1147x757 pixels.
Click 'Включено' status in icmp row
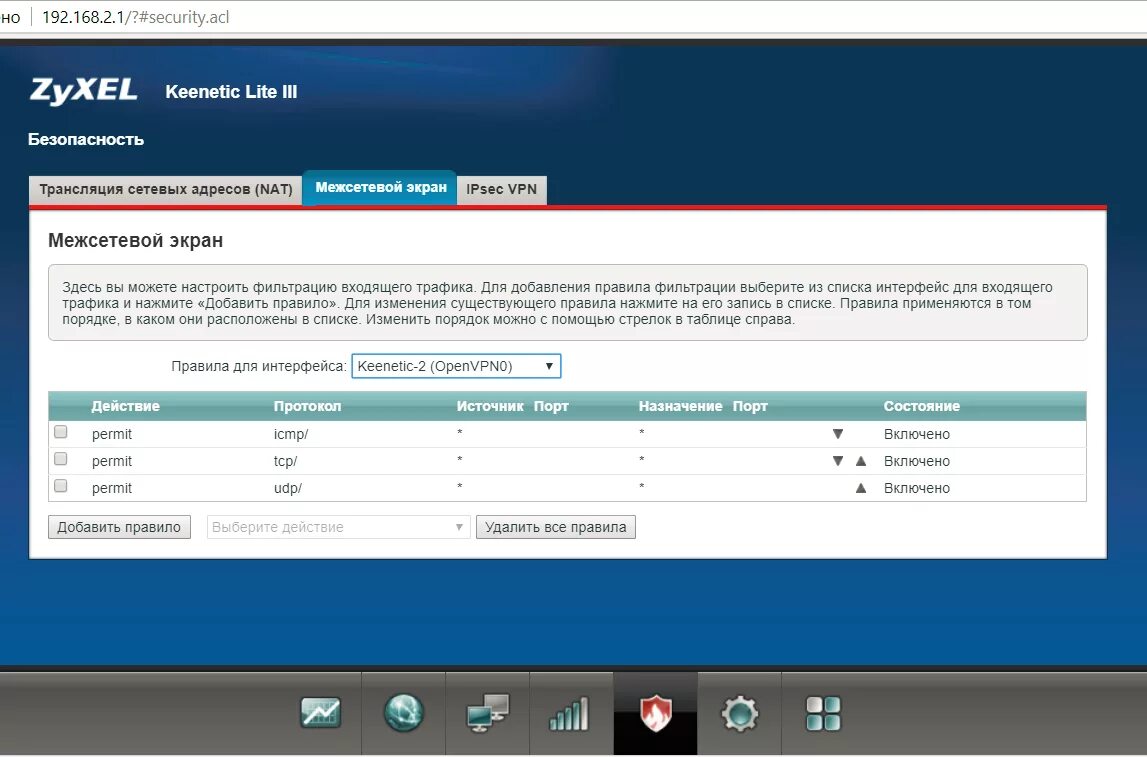(x=917, y=434)
